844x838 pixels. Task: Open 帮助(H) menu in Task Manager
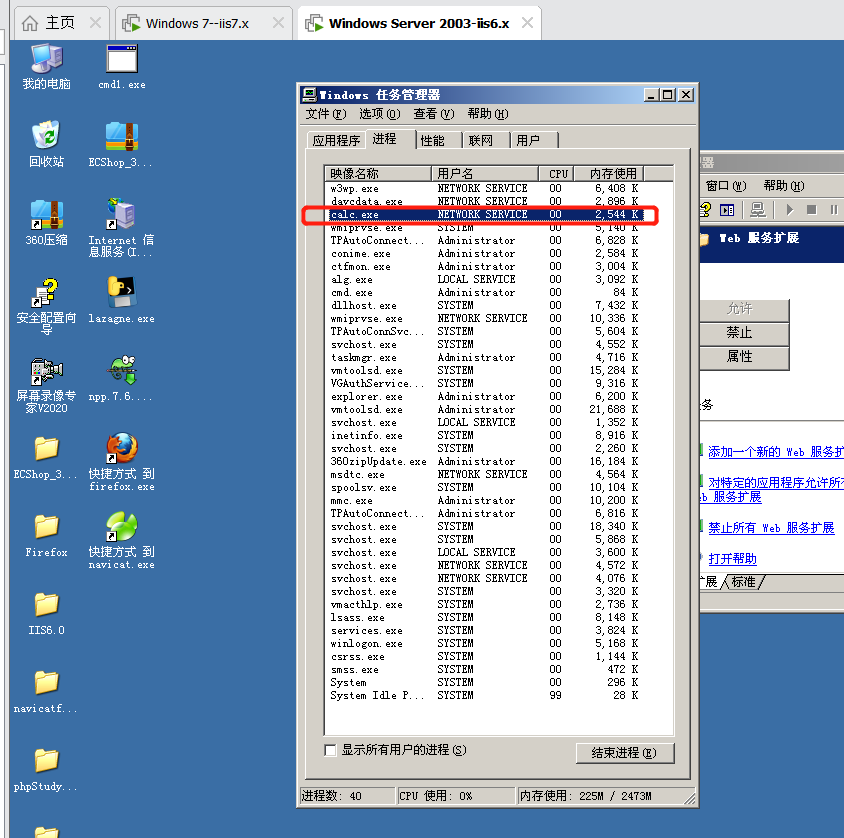pyautogui.click(x=488, y=114)
